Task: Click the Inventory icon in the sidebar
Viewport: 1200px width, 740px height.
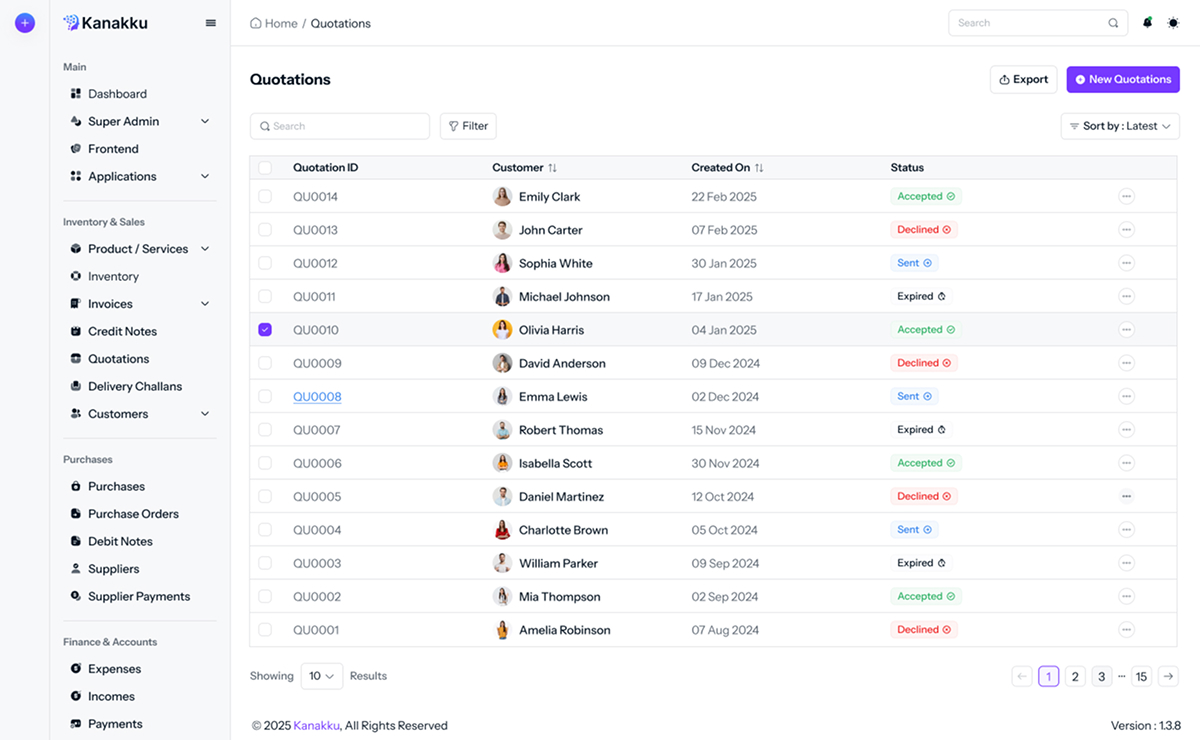Action: tap(75, 276)
